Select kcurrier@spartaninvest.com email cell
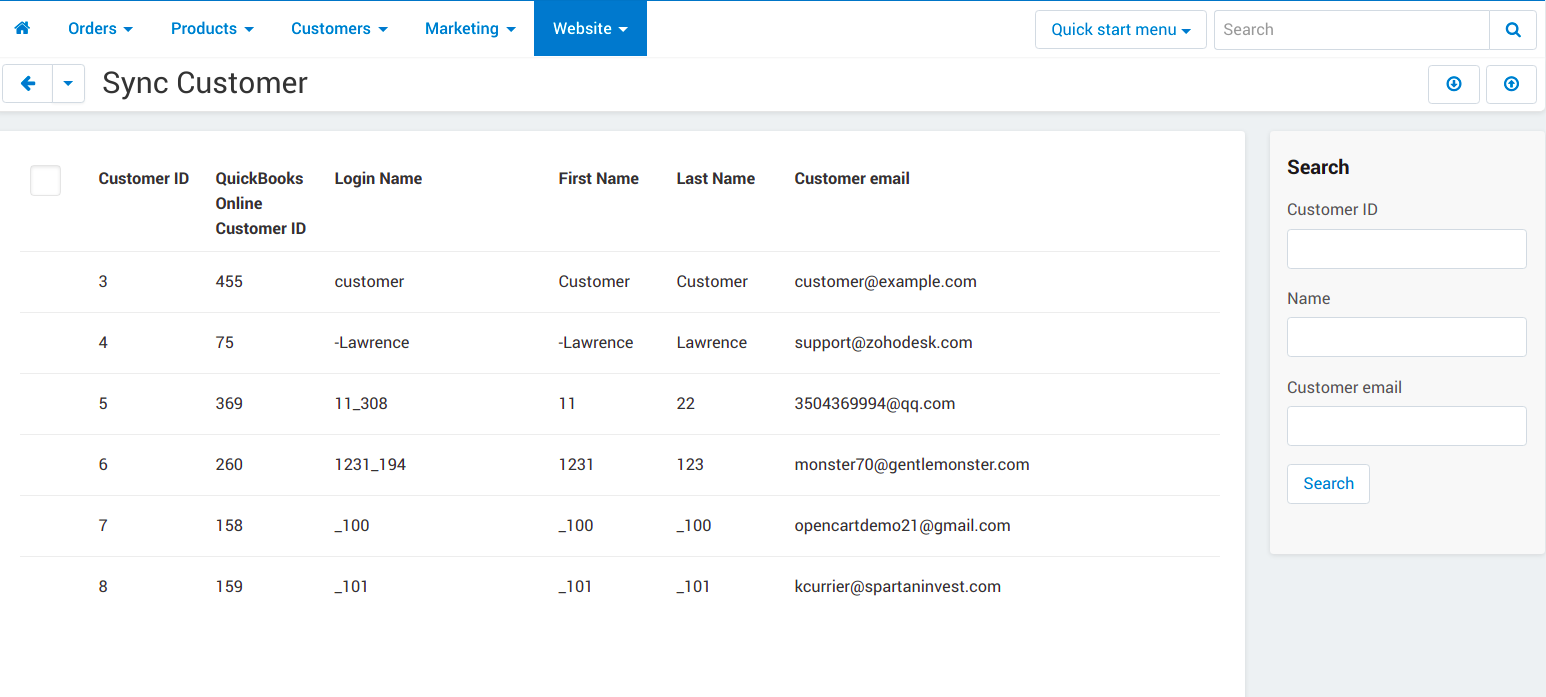 click(898, 587)
